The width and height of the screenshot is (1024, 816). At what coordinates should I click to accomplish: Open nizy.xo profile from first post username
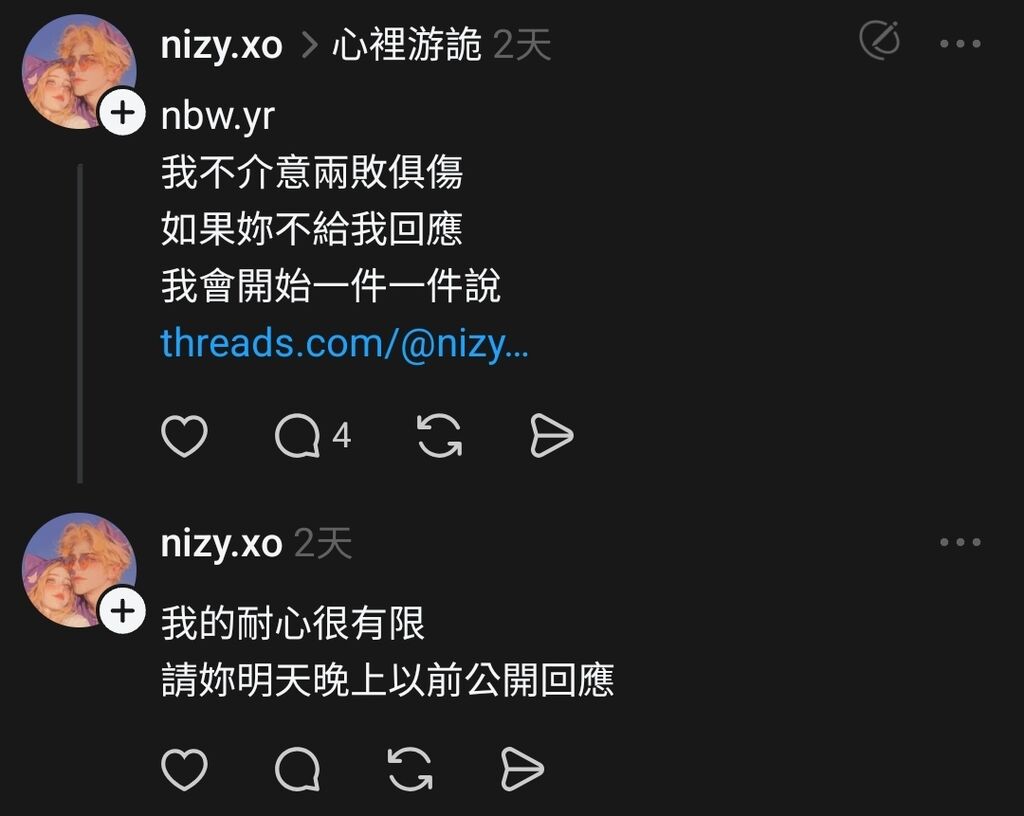click(221, 46)
